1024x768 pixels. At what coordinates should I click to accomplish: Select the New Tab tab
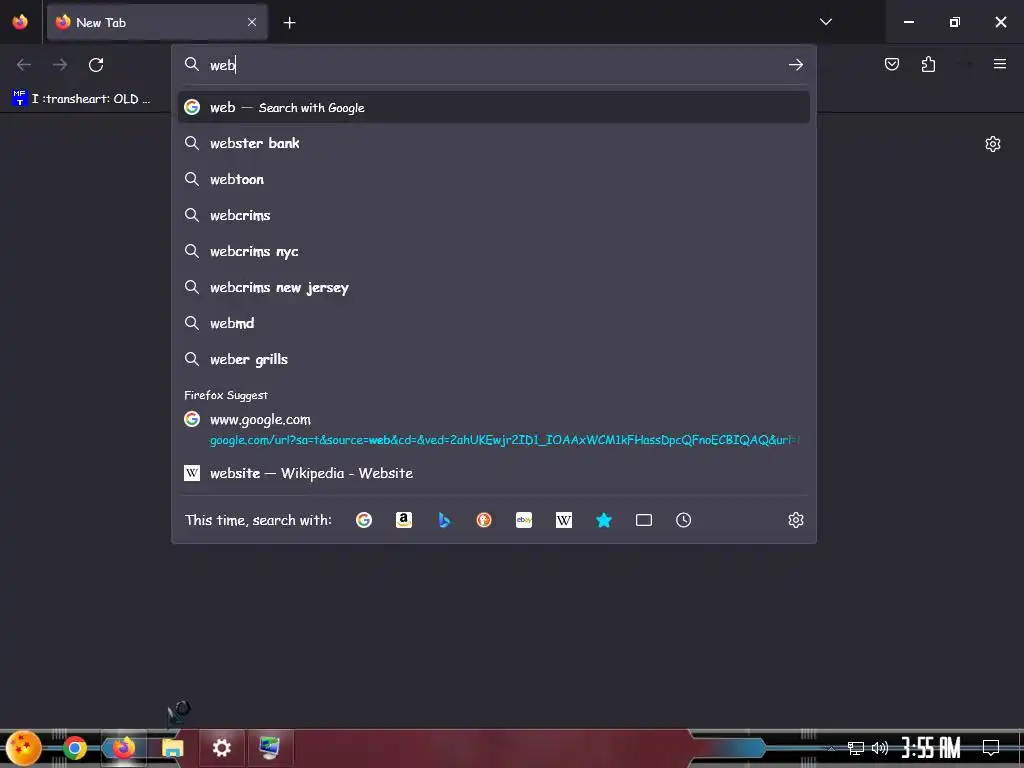click(157, 22)
